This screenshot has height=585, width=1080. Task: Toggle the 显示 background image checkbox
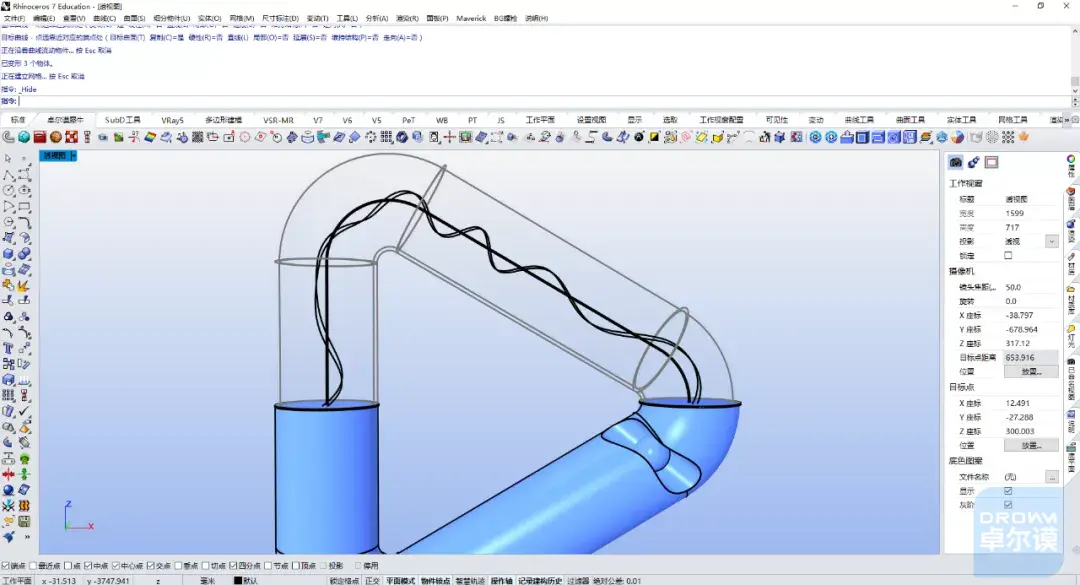(1008, 491)
